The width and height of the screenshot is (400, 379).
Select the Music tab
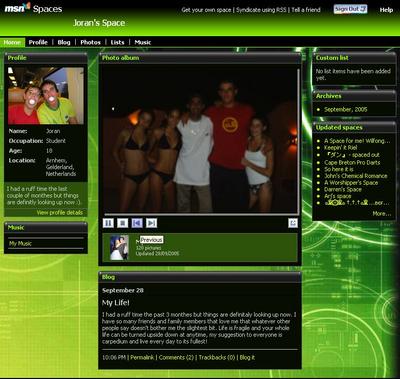coord(143,42)
